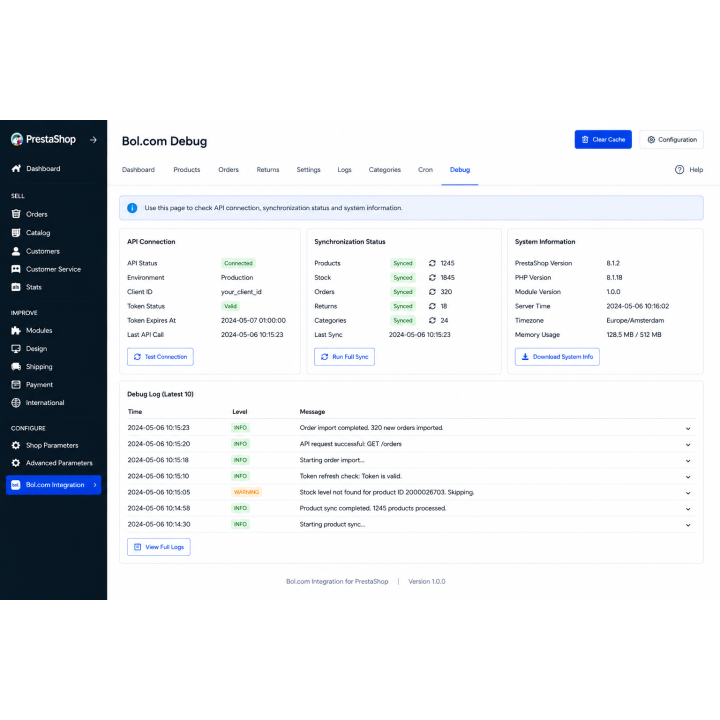Open Payment in the sidebar
Viewport: 720px width, 720px height.
[x=32, y=384]
